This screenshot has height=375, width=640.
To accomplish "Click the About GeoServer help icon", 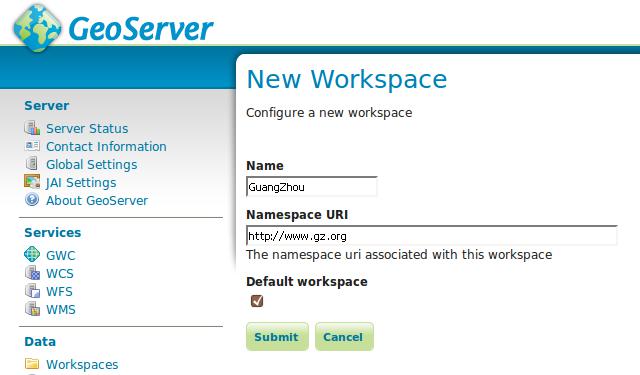I will coord(32,200).
